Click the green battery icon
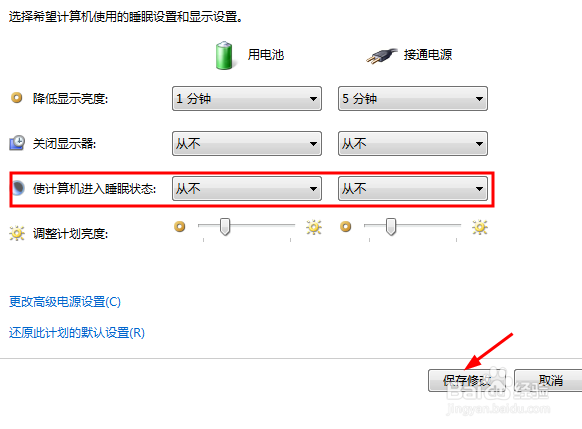 tap(224, 56)
